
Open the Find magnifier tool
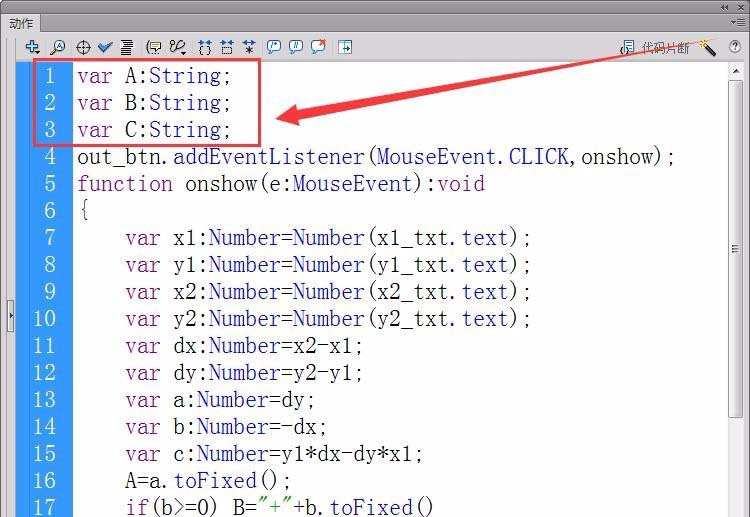click(x=58, y=47)
